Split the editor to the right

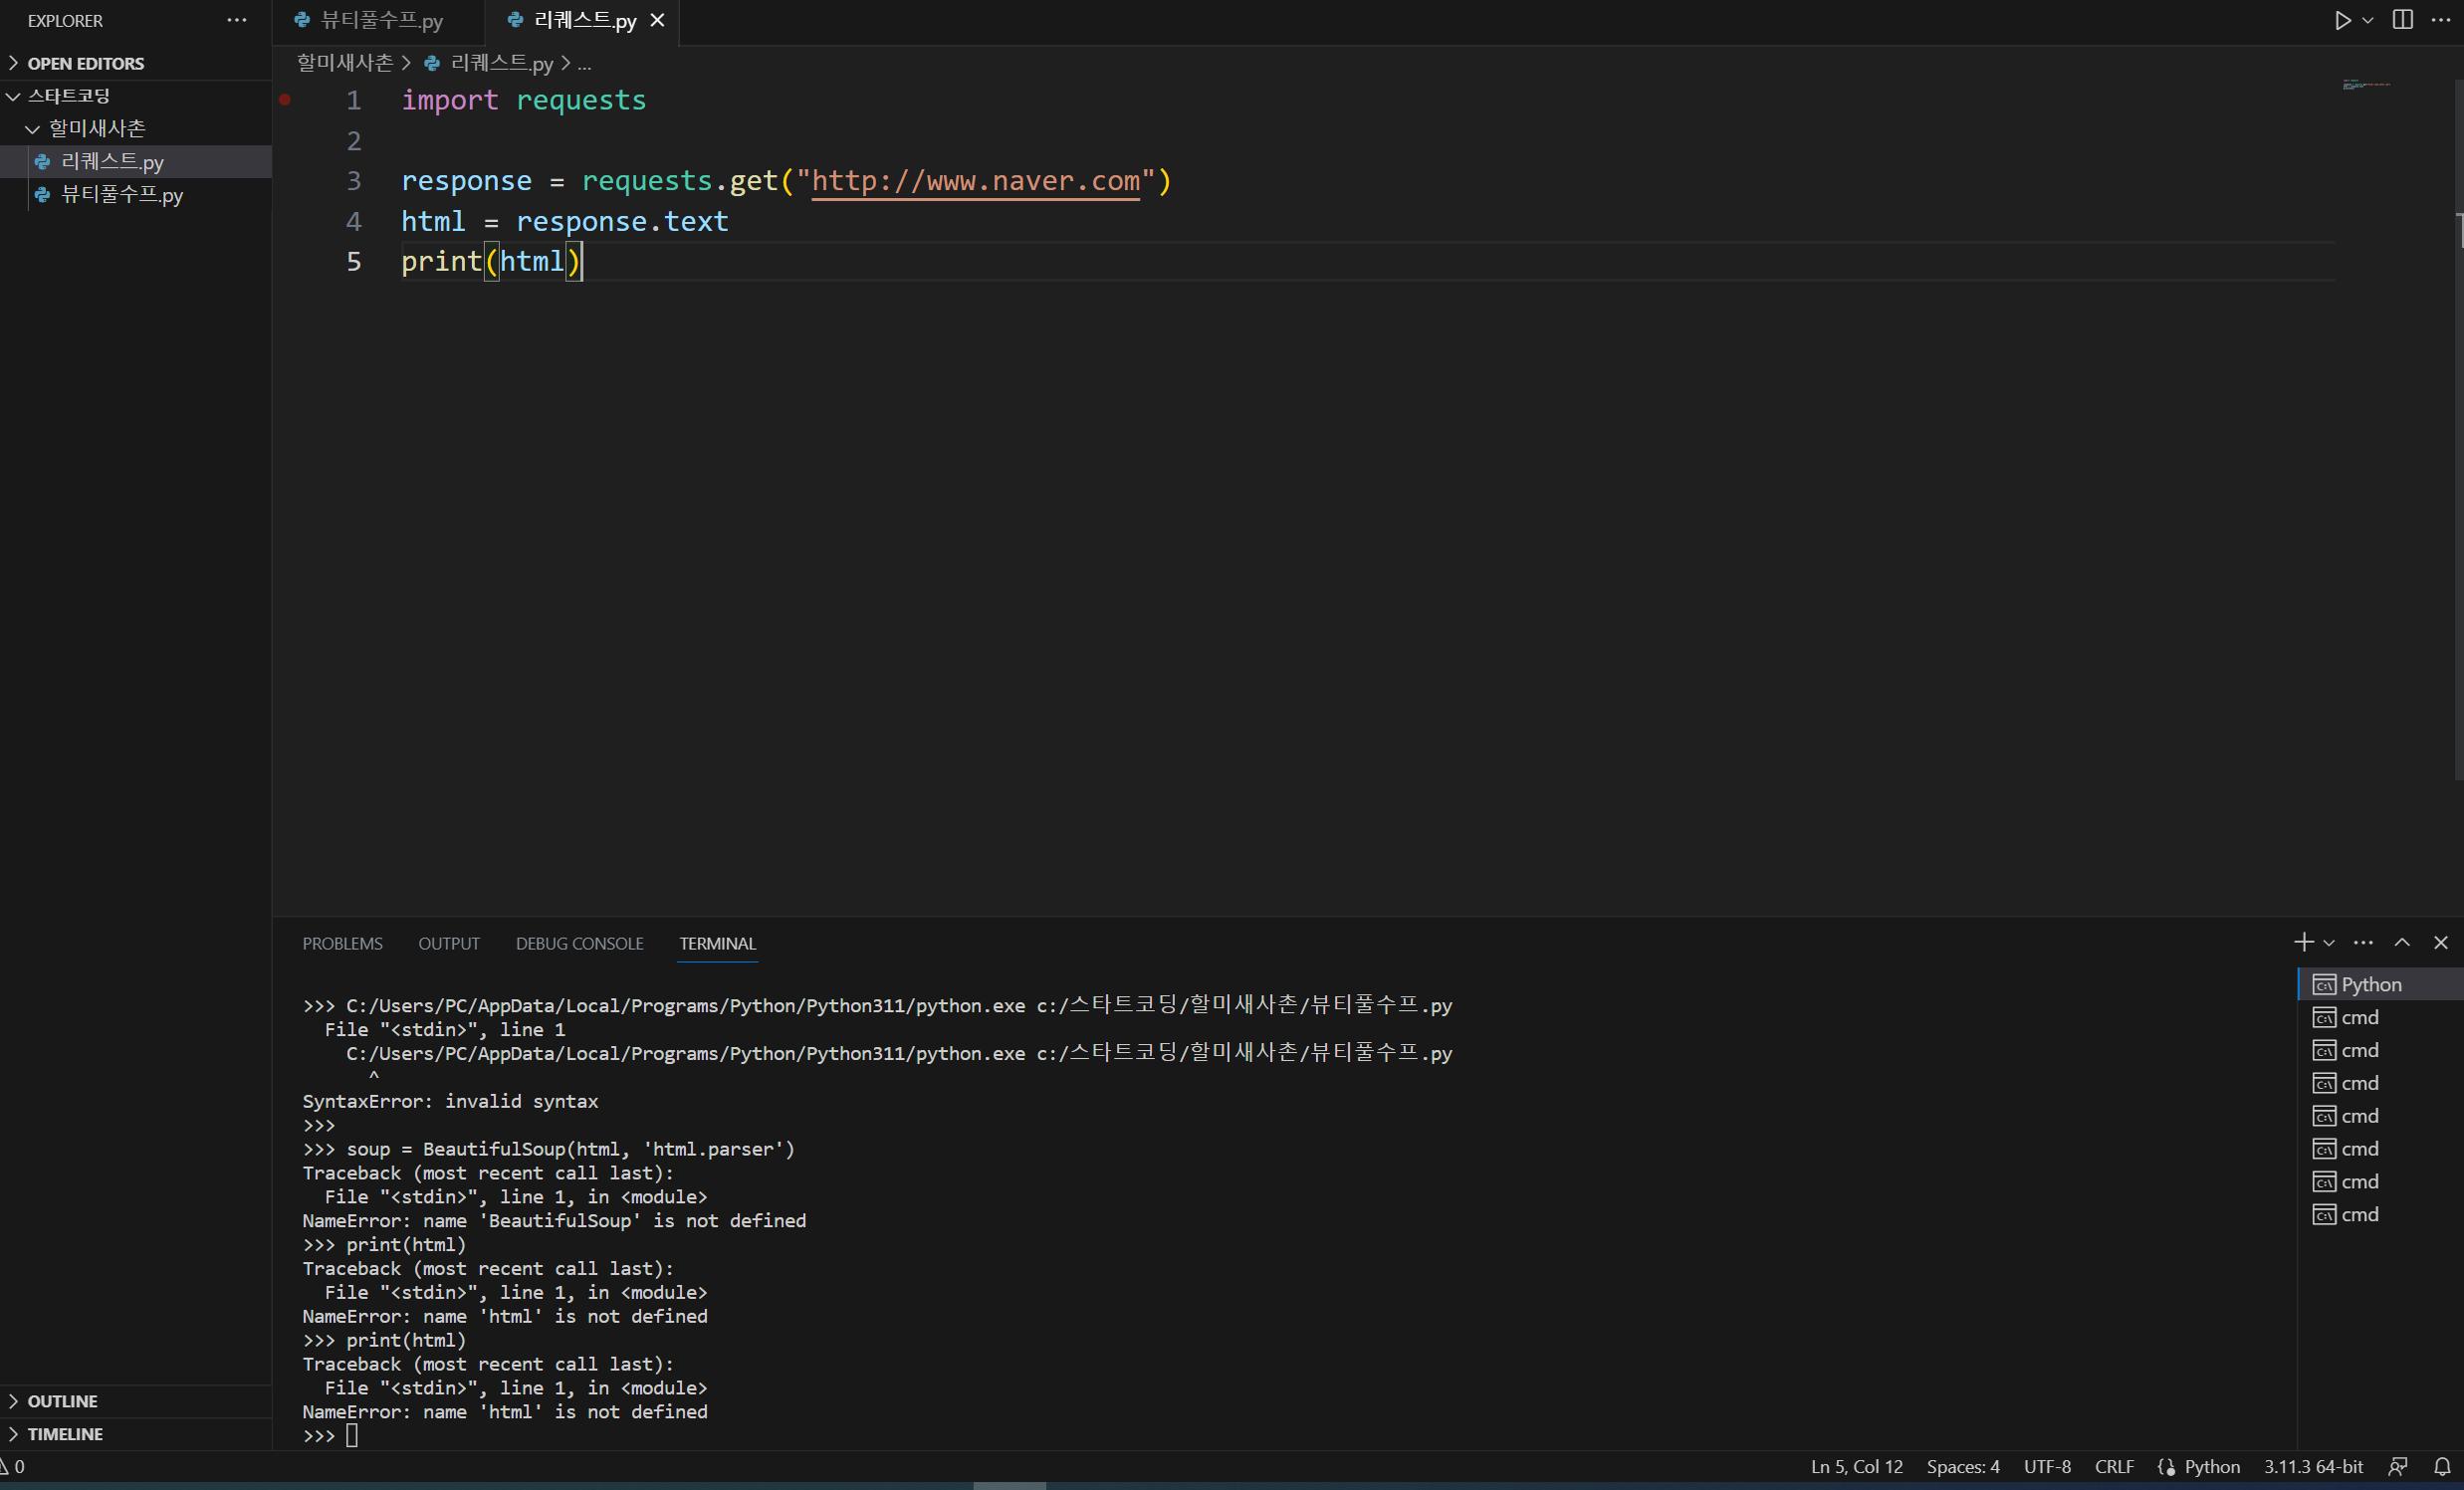click(2402, 20)
